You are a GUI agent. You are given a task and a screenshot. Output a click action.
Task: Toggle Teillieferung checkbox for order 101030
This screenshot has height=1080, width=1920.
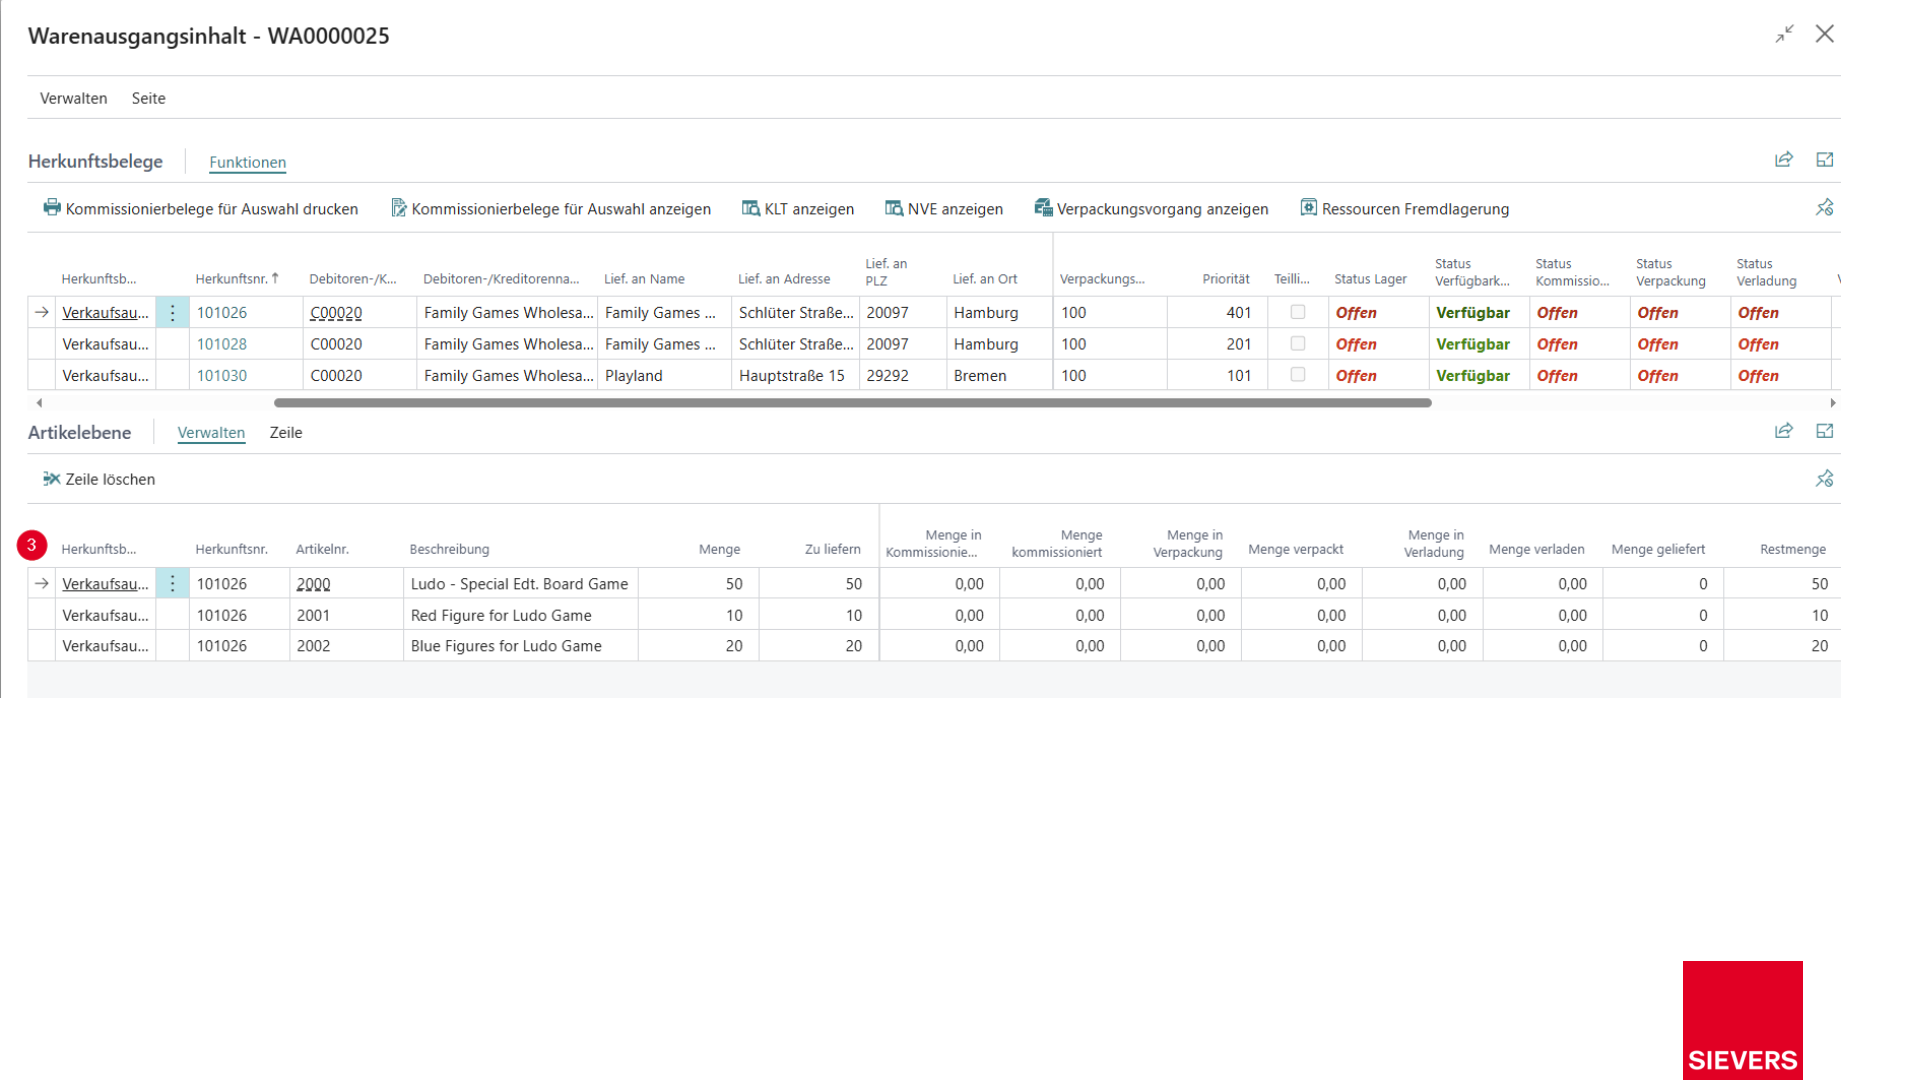click(x=1298, y=375)
